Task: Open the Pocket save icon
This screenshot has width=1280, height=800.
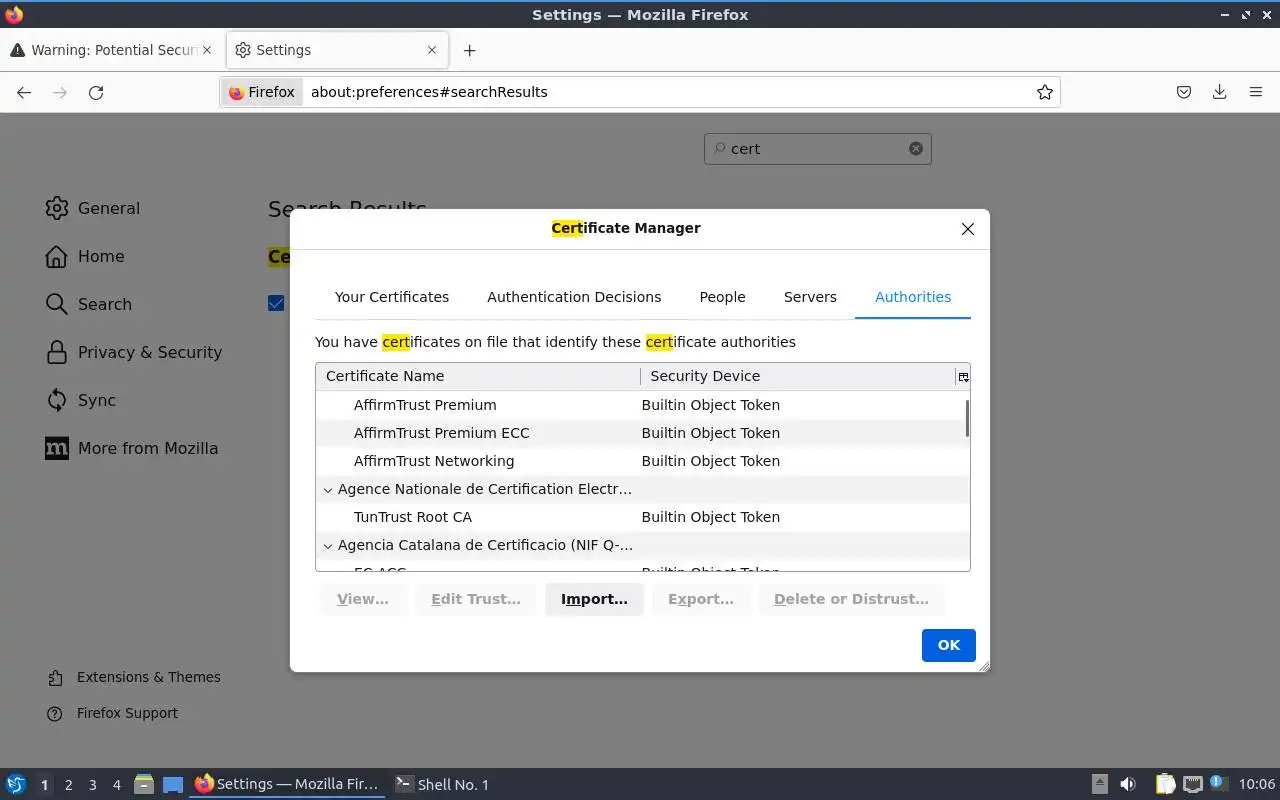Action: pos(1184,92)
